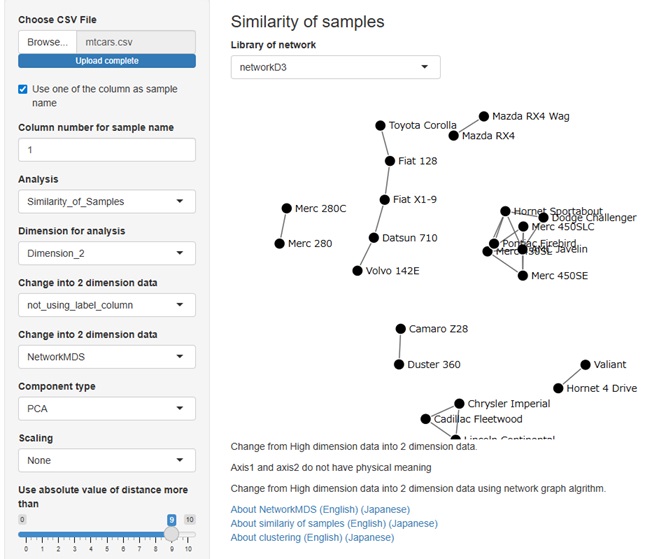652x559 pixels.
Task: Select the Volvo 142E node
Action: [x=357, y=271]
